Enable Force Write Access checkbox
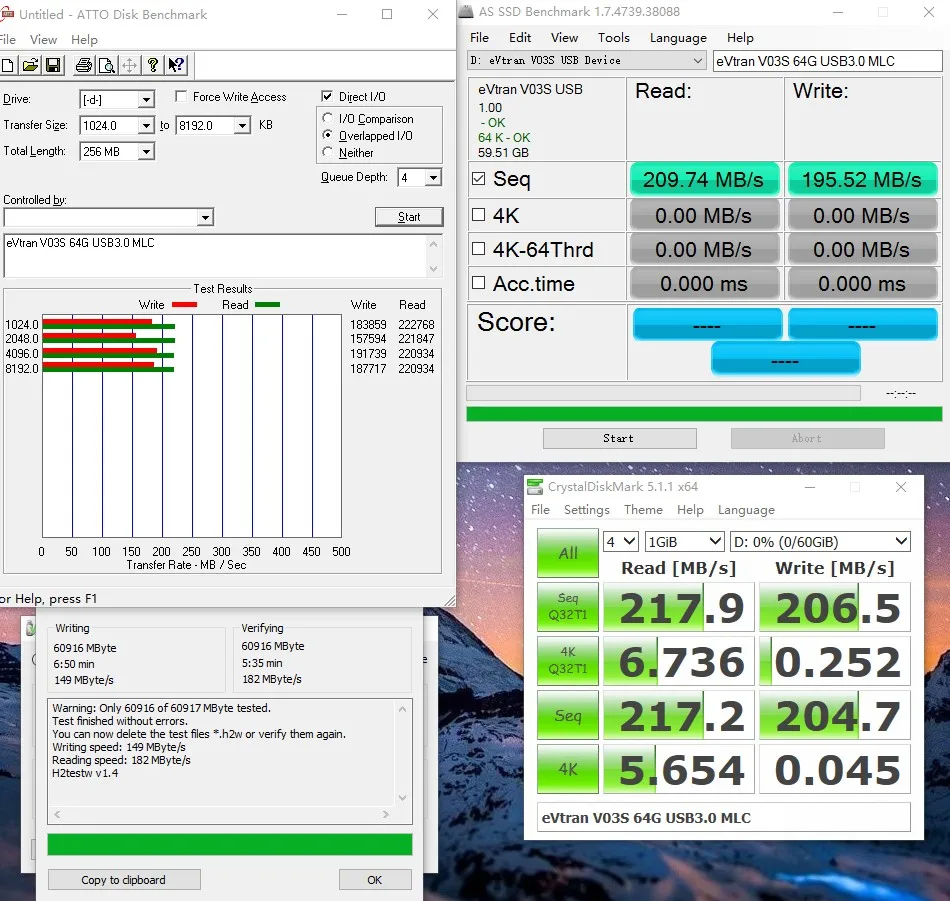950x901 pixels. [181, 96]
